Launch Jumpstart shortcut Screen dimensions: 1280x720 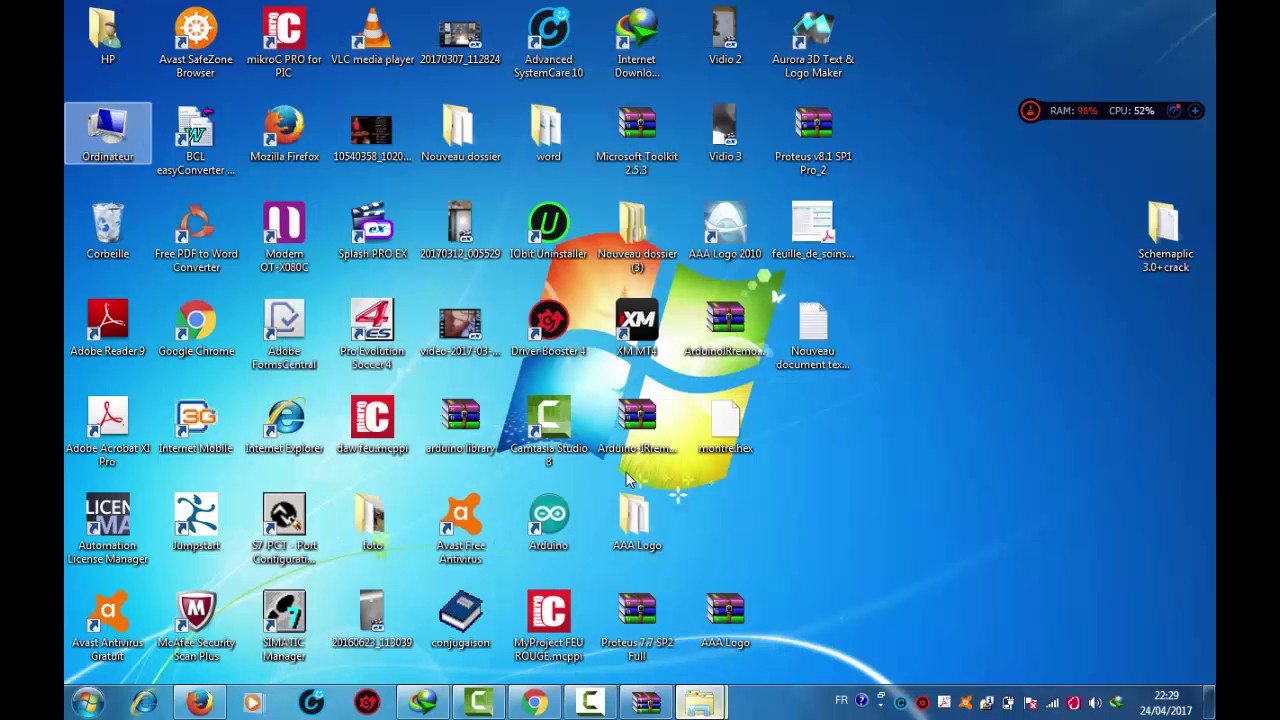pyautogui.click(x=196, y=523)
